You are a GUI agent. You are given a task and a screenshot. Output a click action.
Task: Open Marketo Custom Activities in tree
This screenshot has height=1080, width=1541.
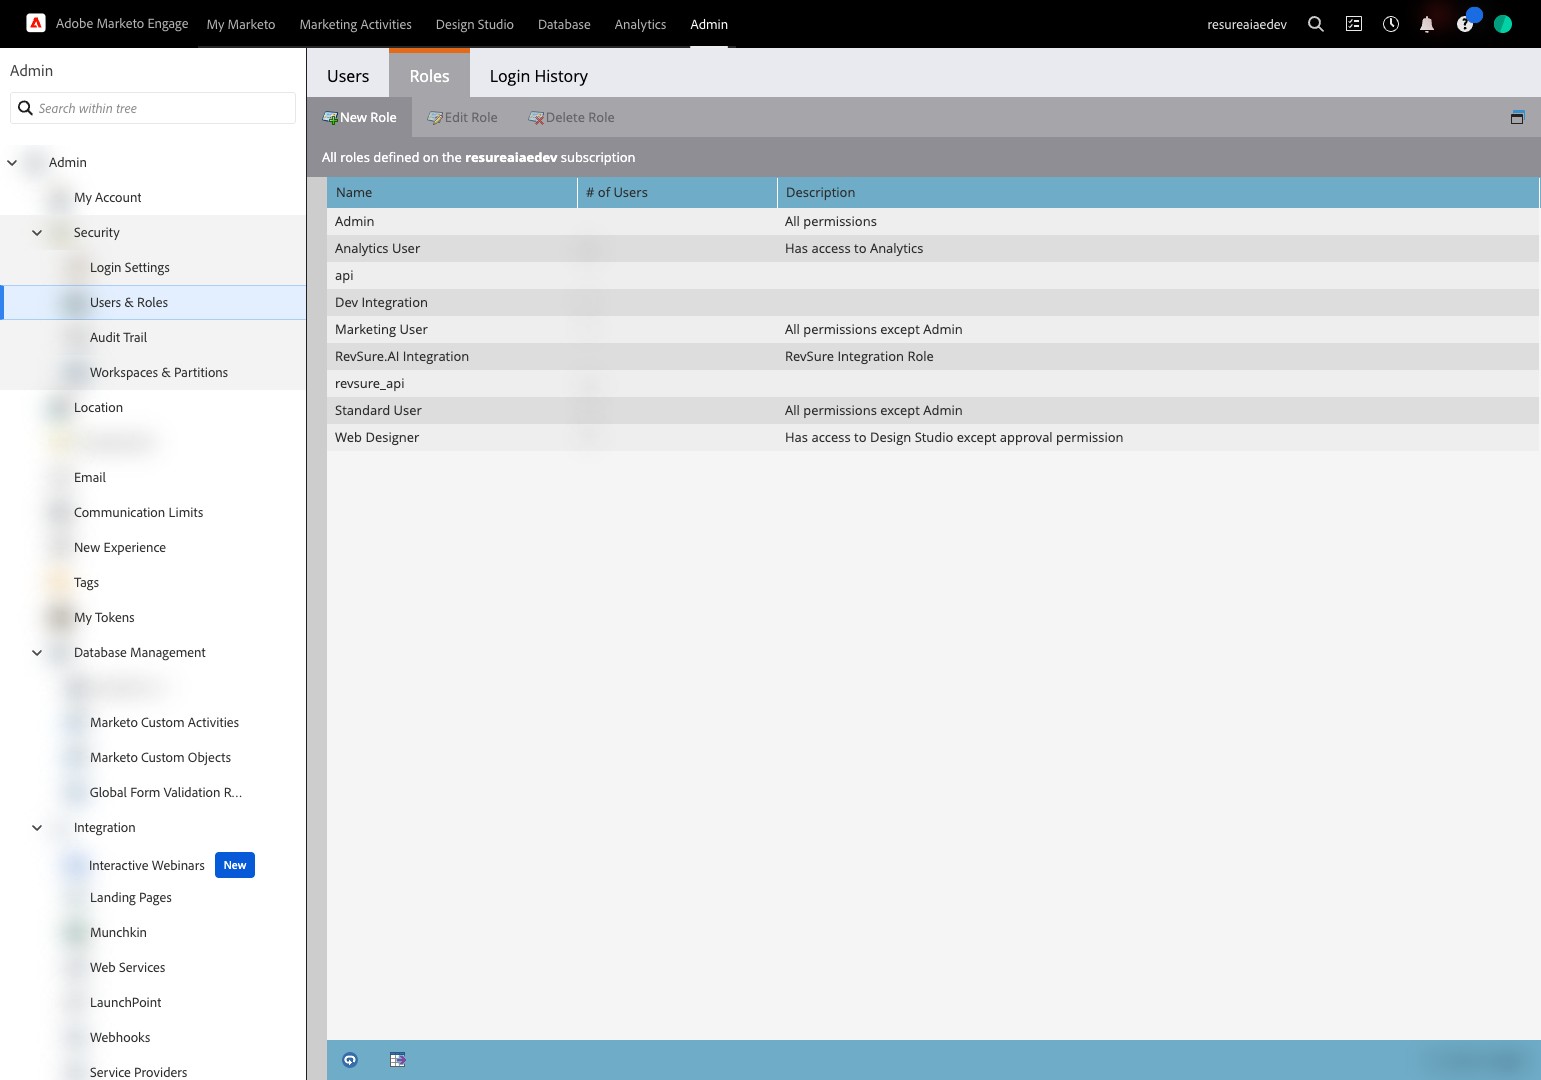tap(164, 722)
